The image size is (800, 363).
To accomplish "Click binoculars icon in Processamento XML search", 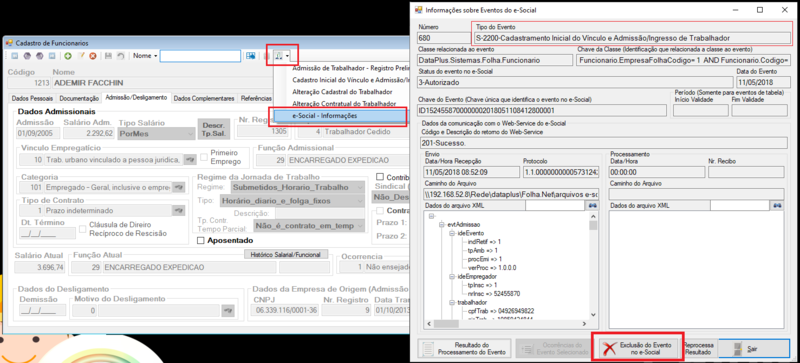I will coord(778,205).
